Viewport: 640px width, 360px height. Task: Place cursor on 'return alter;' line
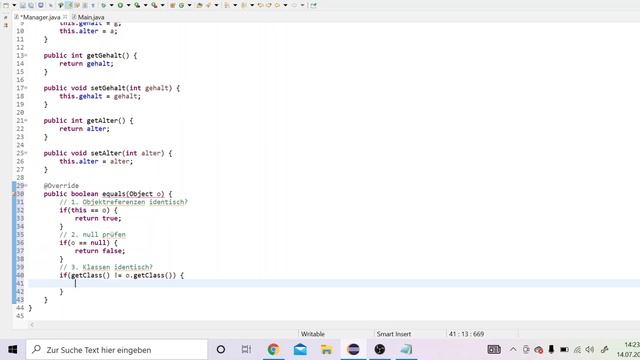tap(84, 129)
